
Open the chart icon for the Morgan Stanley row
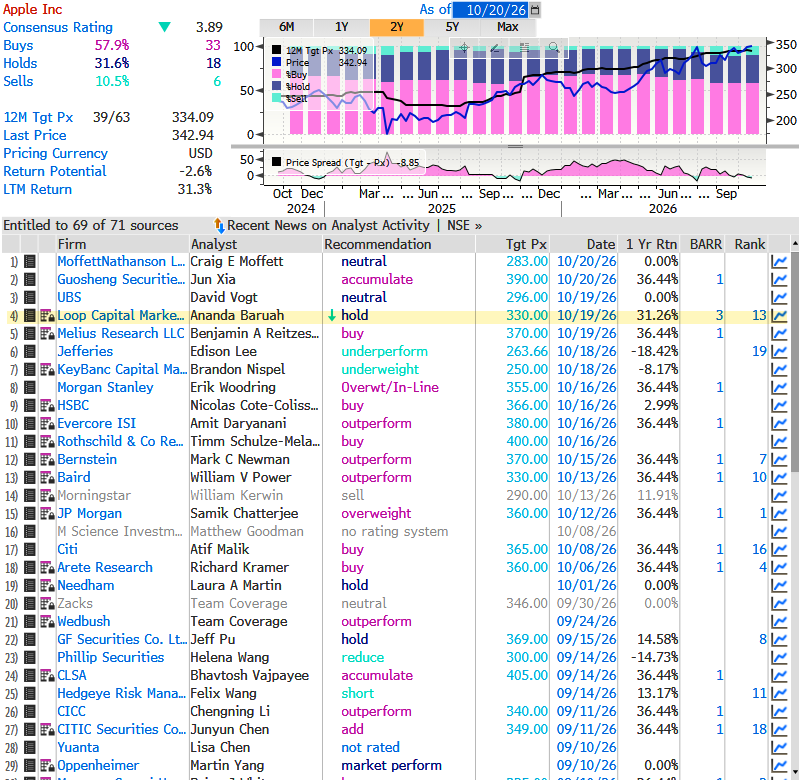(x=779, y=388)
